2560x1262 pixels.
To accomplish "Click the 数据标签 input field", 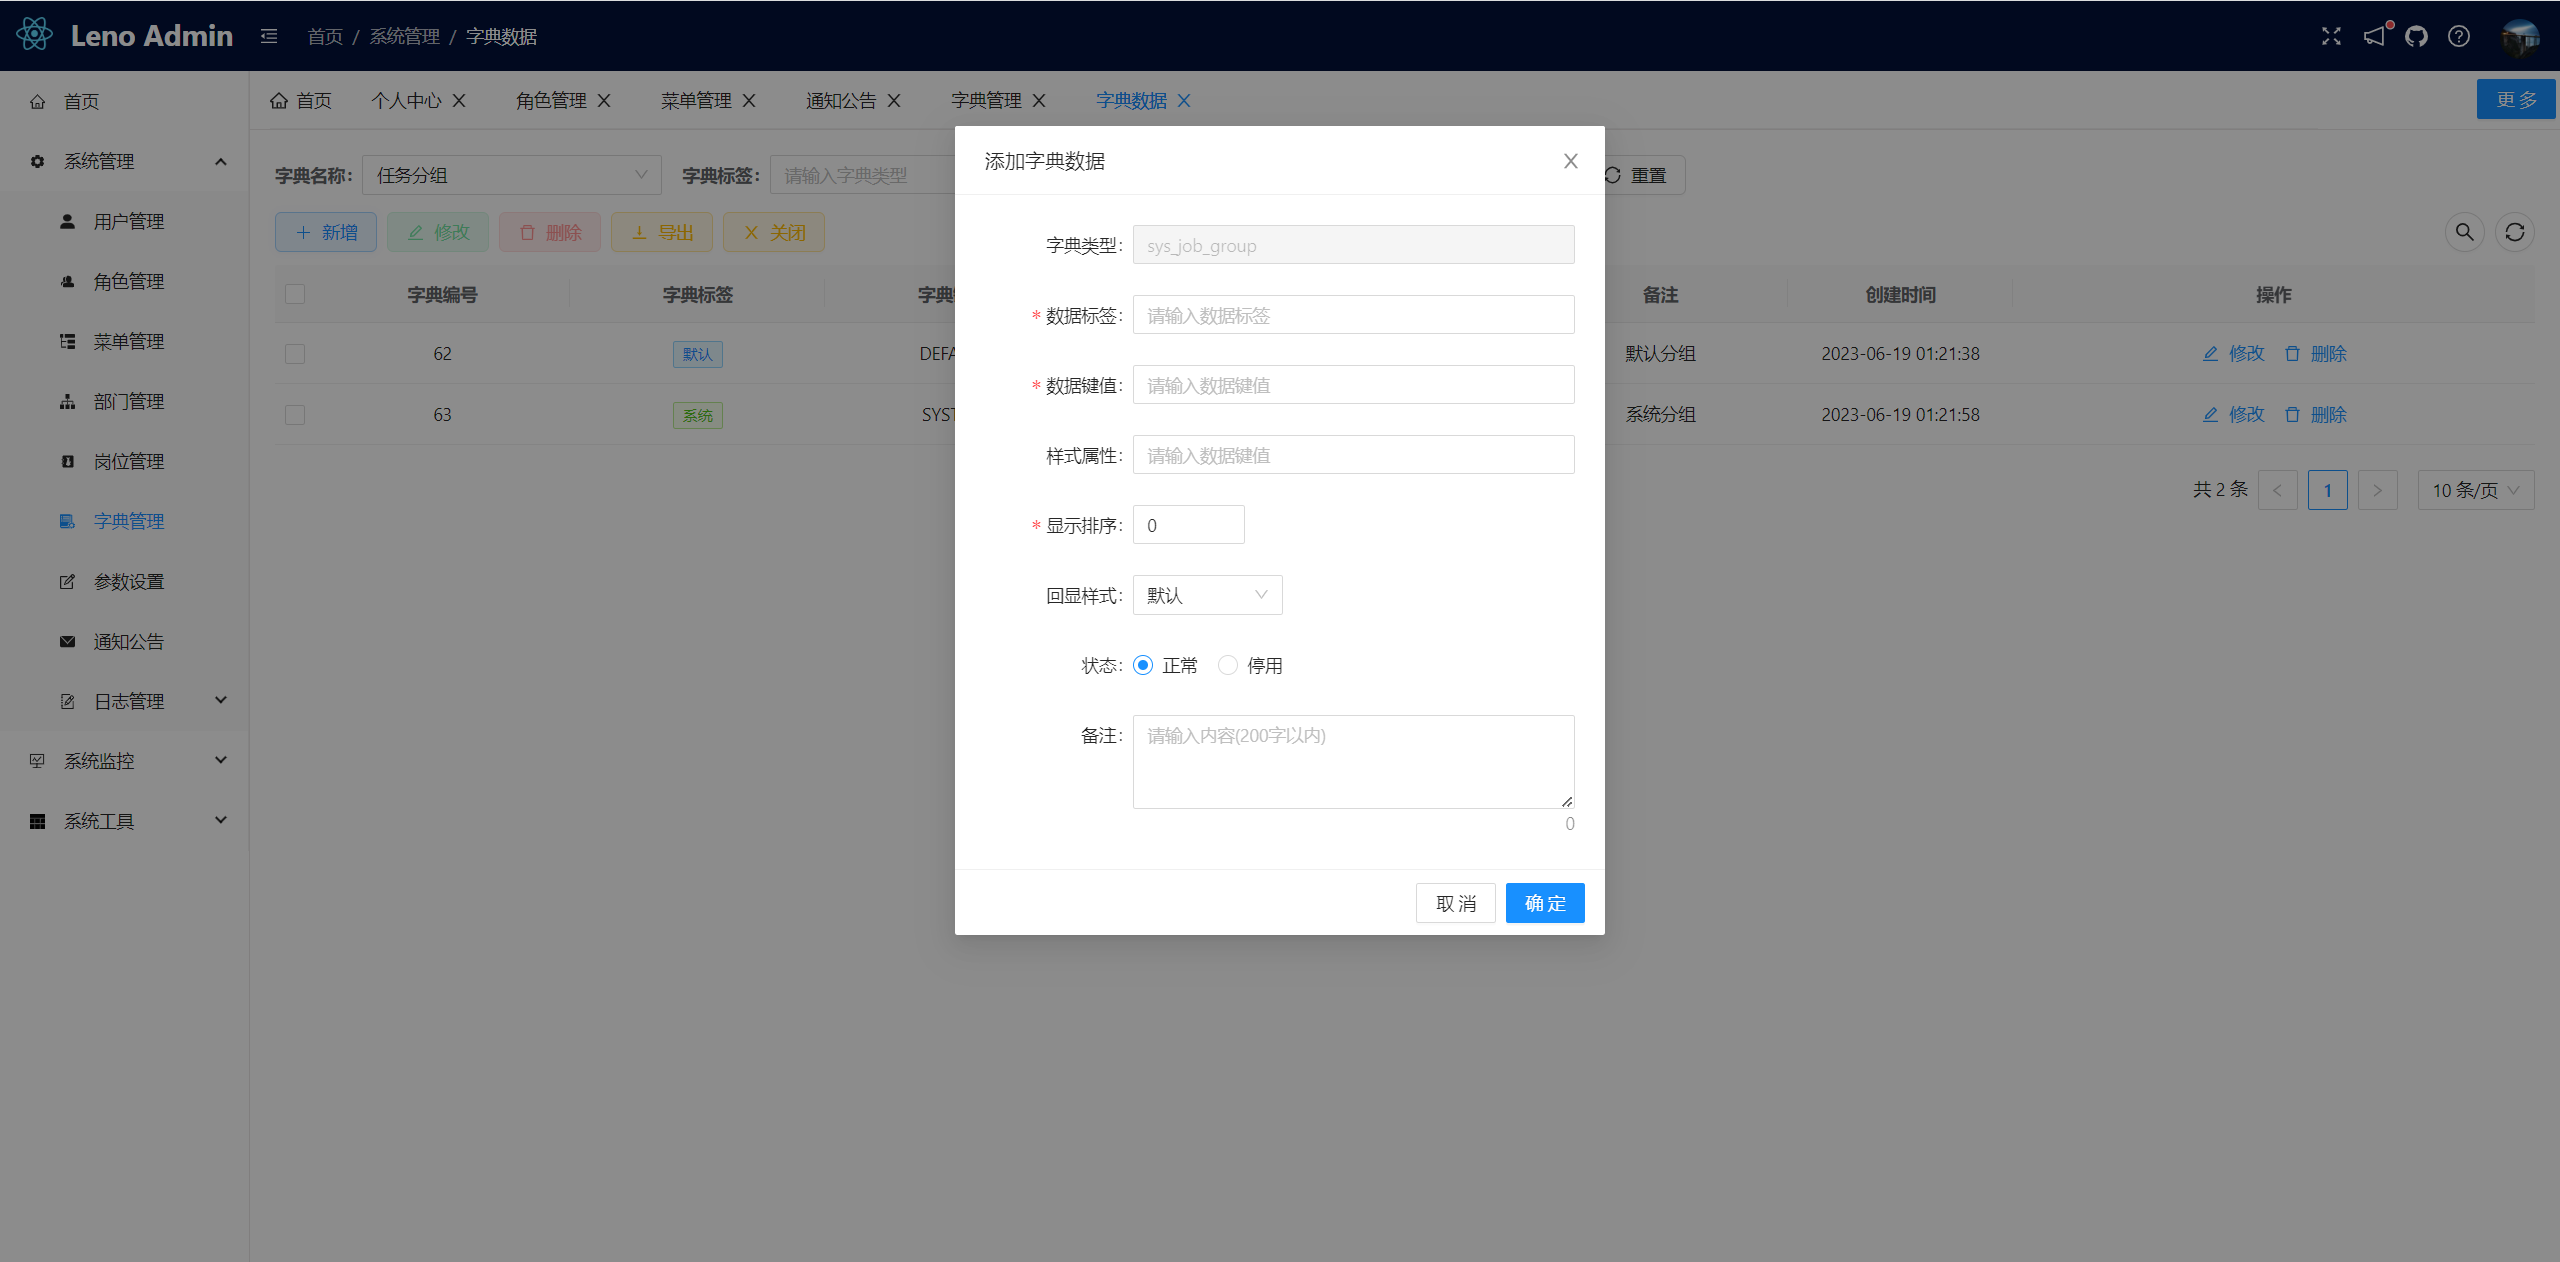I will coord(1352,315).
